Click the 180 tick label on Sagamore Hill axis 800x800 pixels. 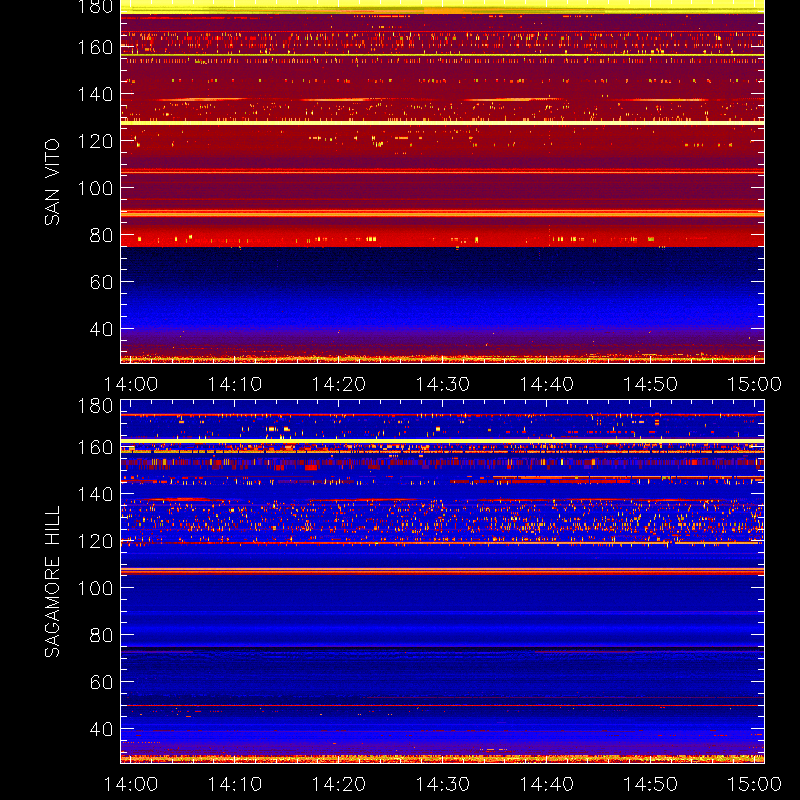[x=95, y=406]
